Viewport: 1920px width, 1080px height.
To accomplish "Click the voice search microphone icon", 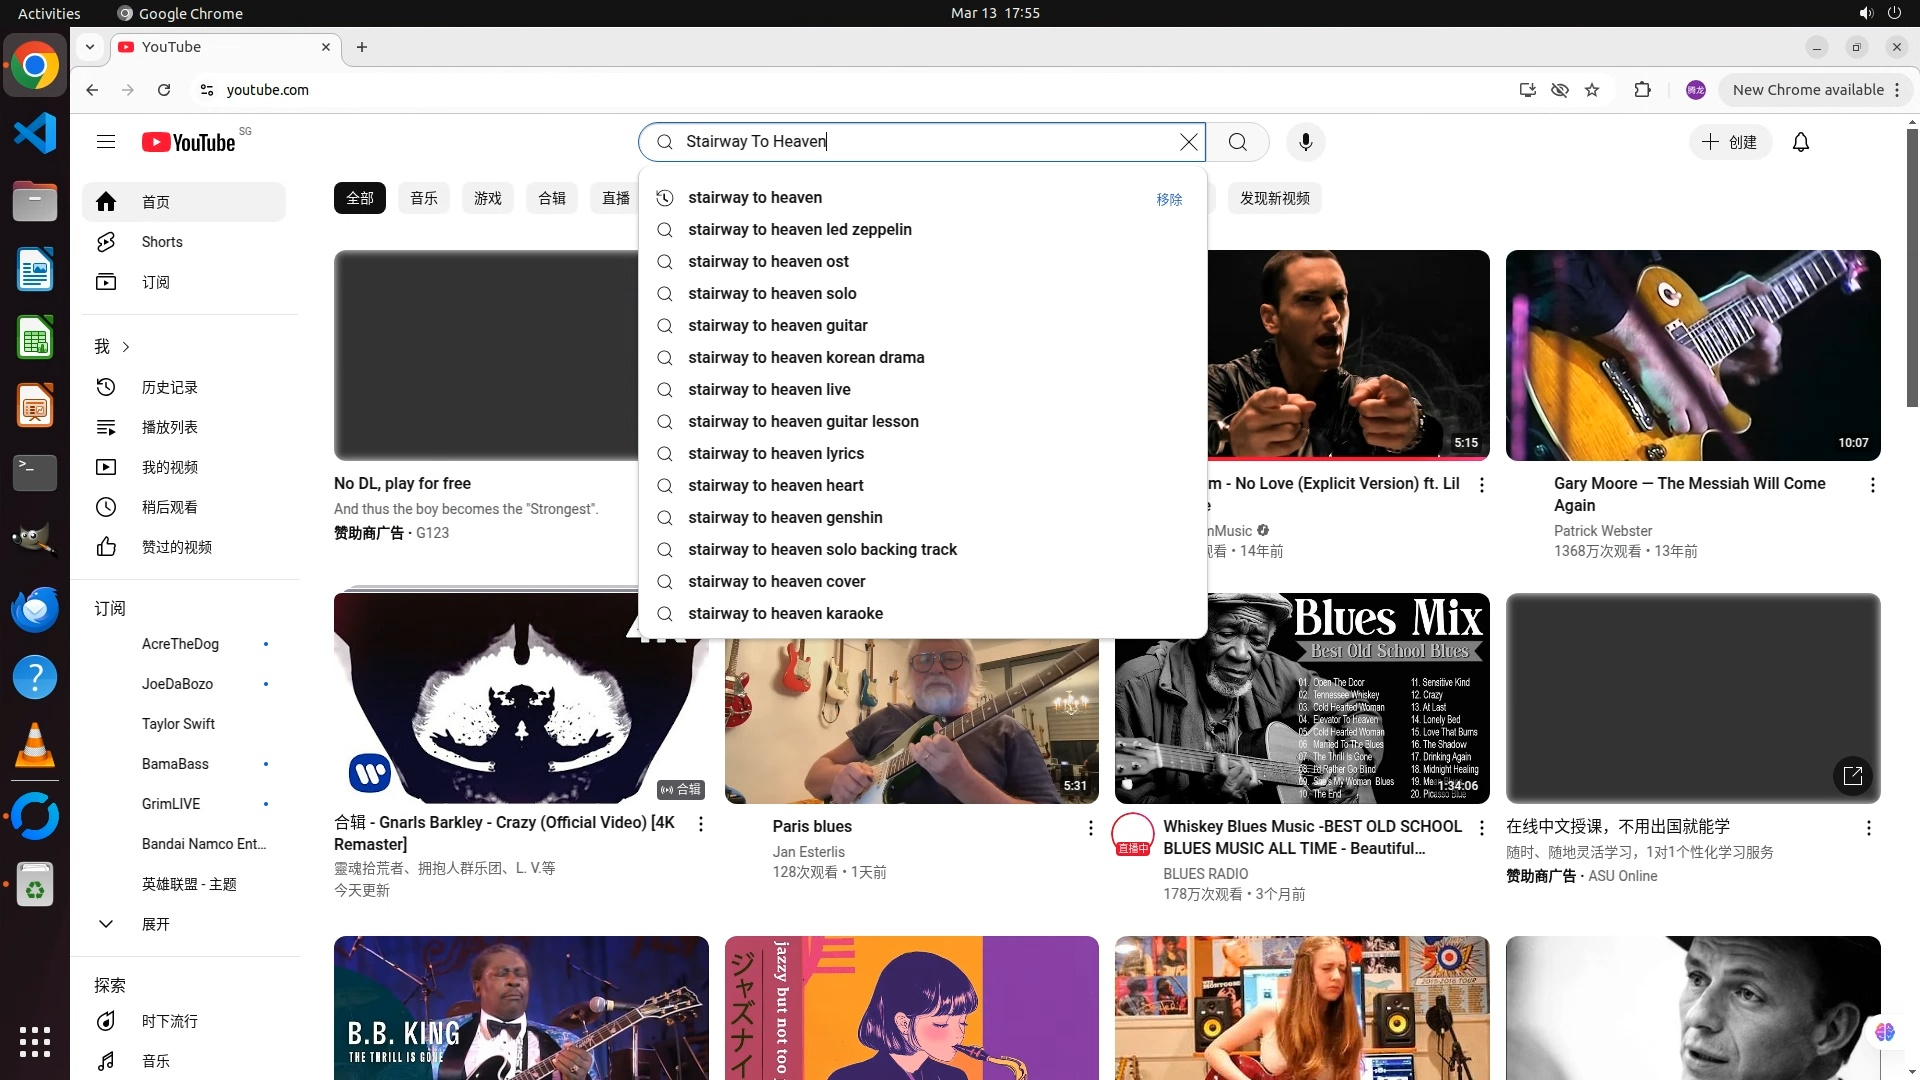I will [x=1305, y=142].
